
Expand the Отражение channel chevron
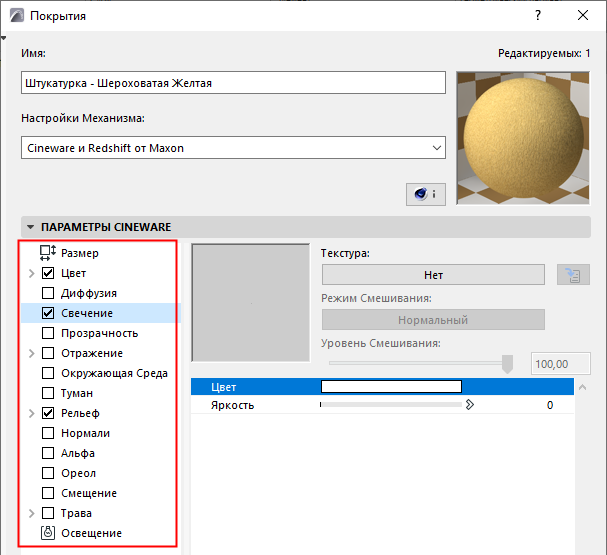(32, 353)
